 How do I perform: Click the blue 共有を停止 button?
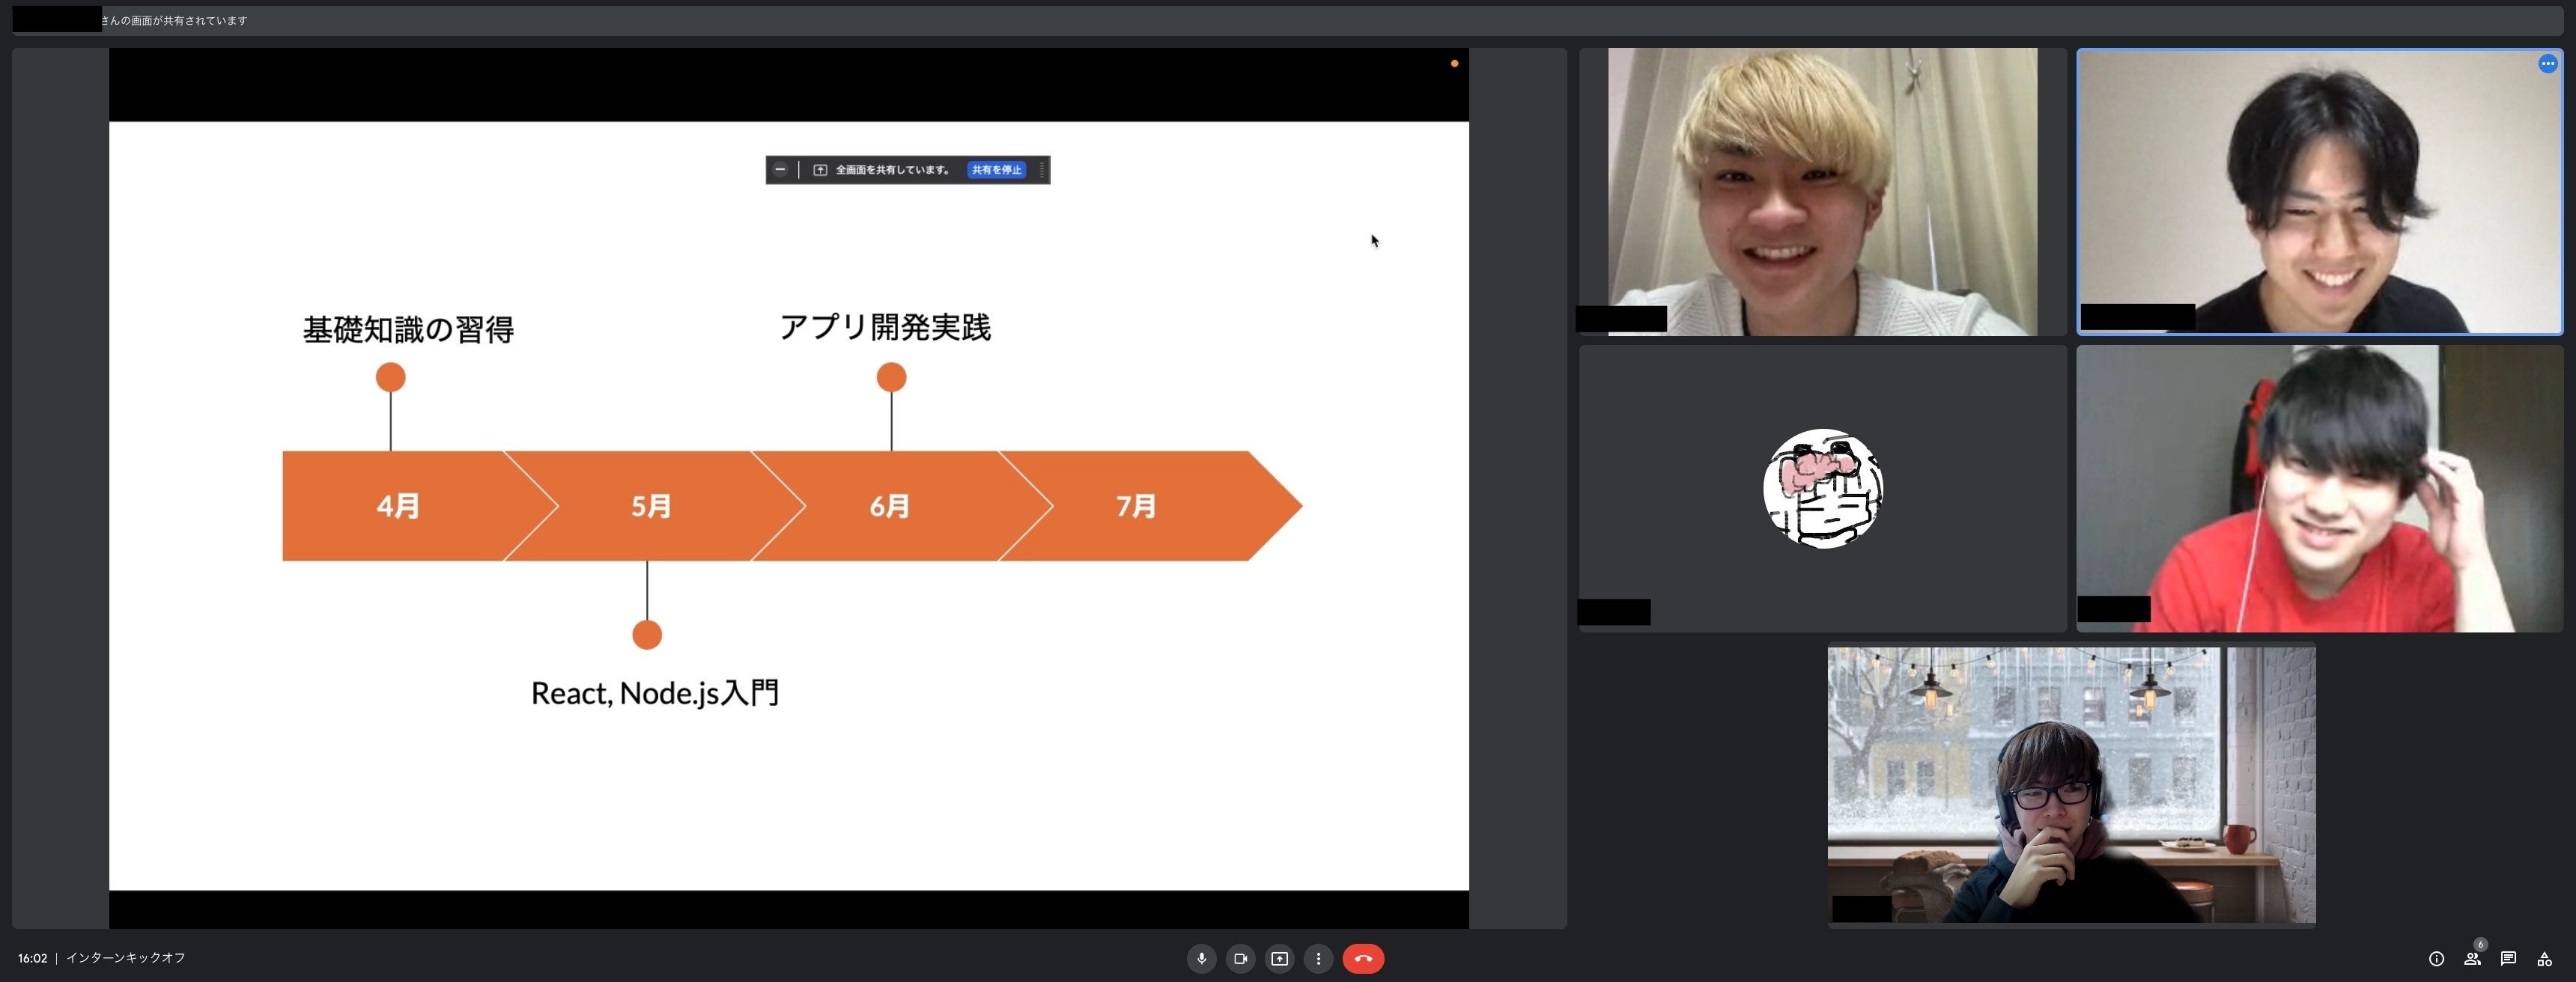pos(996,170)
